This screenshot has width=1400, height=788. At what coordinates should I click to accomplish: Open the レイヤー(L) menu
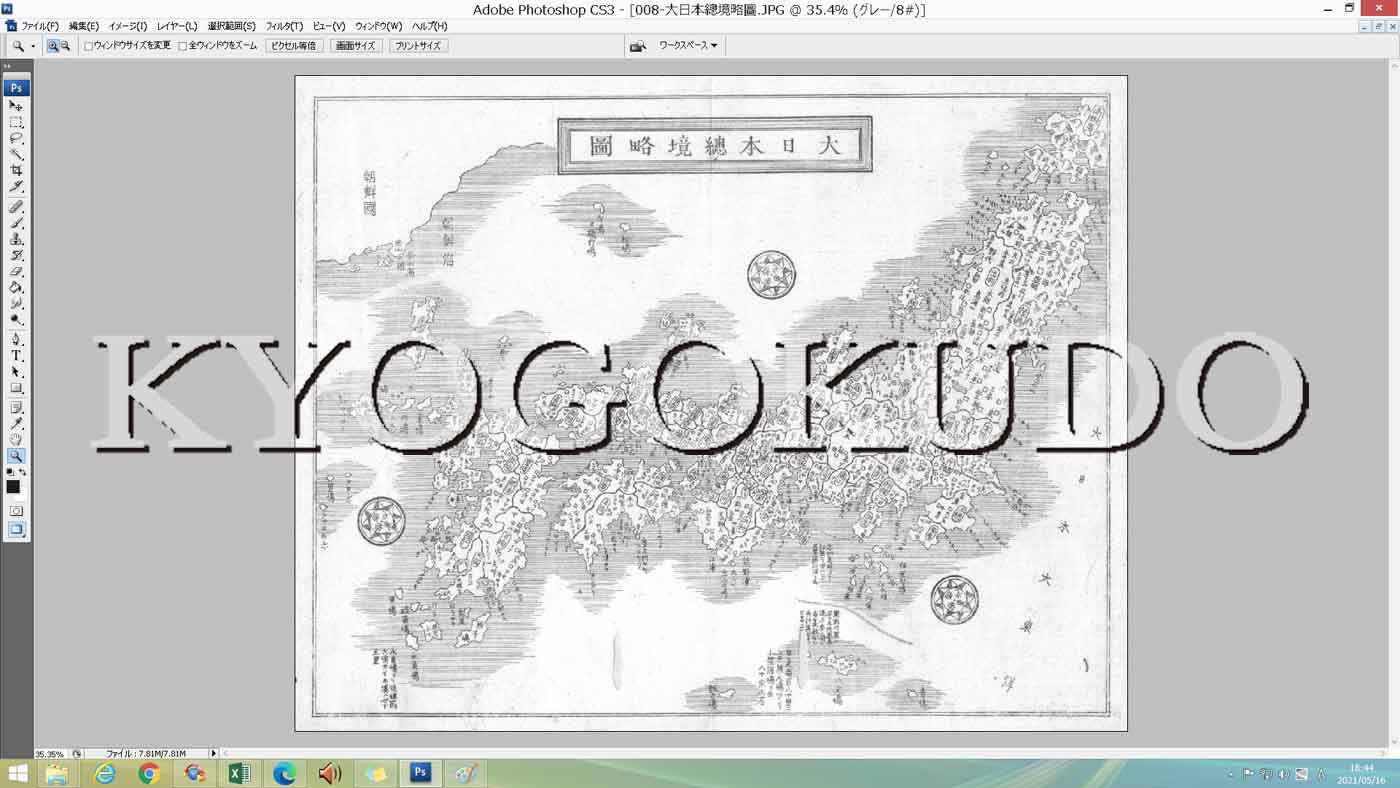tap(177, 26)
